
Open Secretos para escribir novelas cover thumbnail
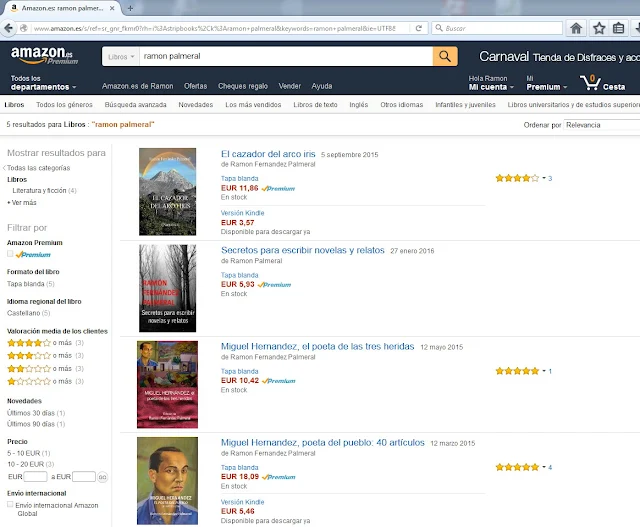pyautogui.click(x=167, y=288)
